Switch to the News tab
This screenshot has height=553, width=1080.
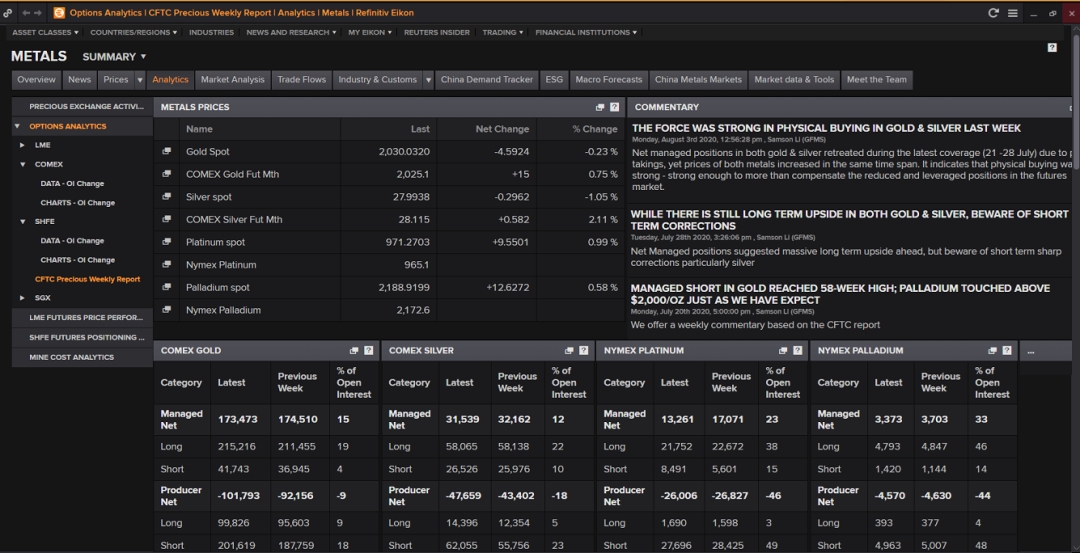click(x=79, y=80)
